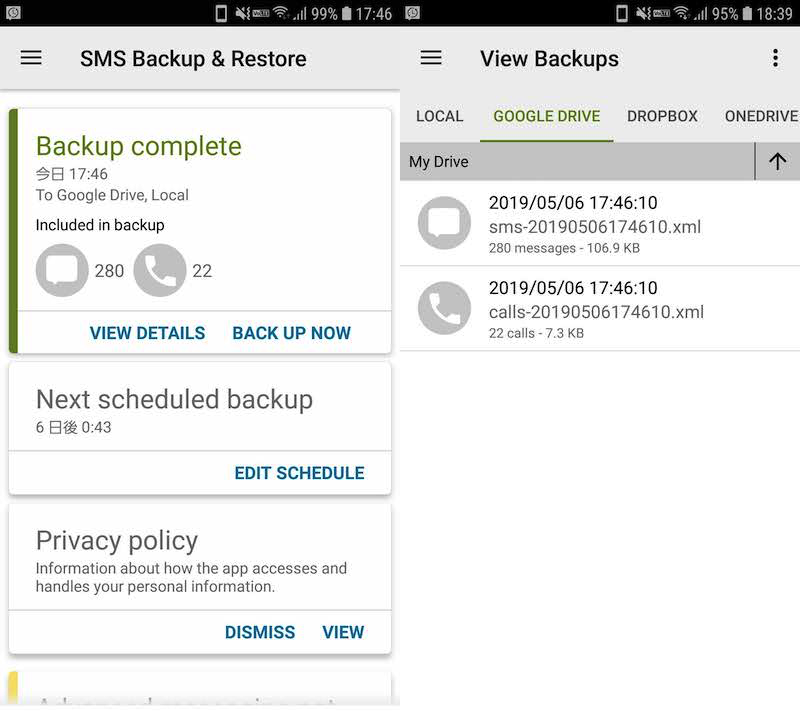This screenshot has height=711, width=800.
Task: Open three-dot overflow menu in View Backups
Action: point(775,58)
